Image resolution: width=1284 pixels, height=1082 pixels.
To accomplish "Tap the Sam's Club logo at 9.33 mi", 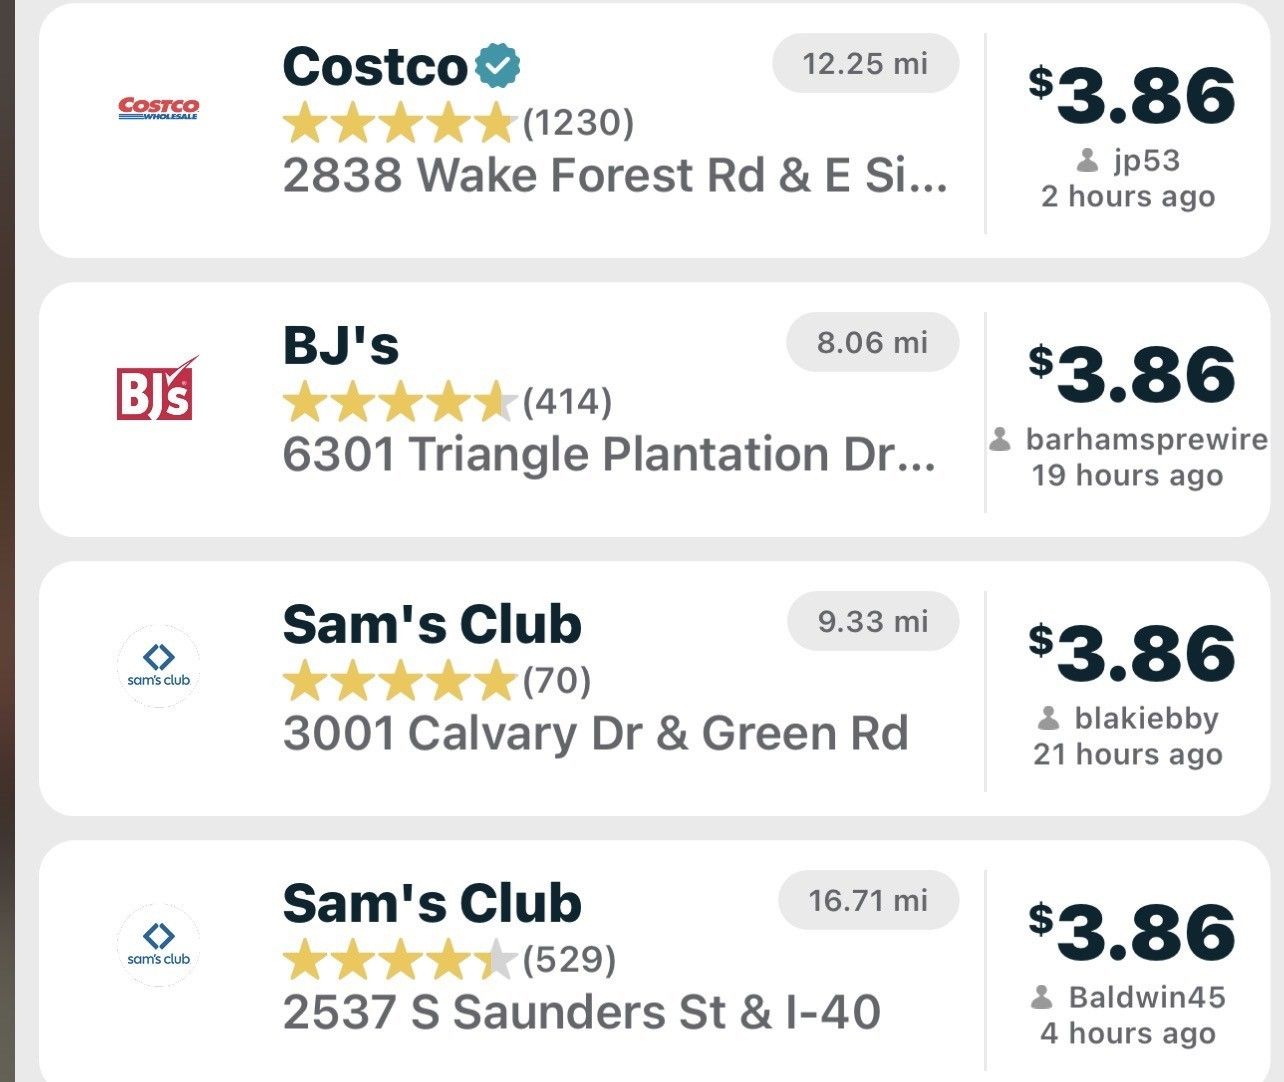I will click(158, 666).
